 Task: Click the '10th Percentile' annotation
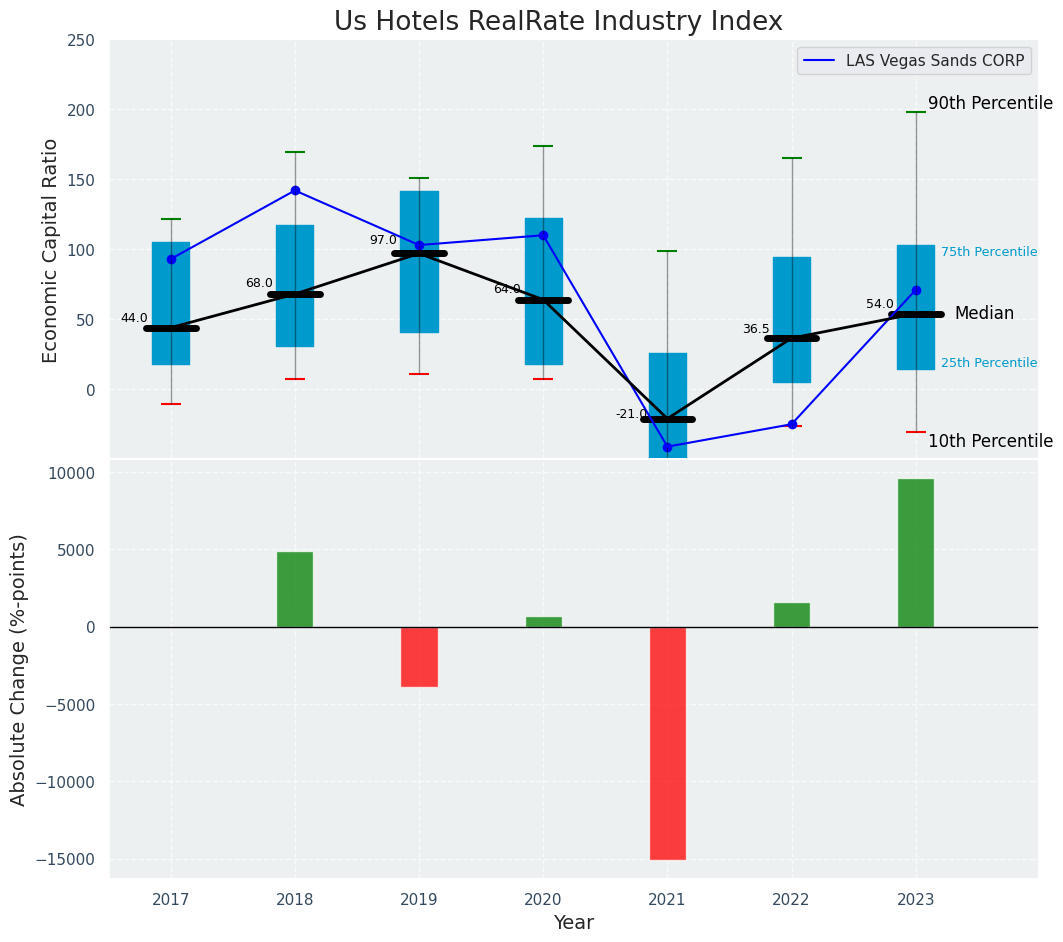click(x=990, y=441)
